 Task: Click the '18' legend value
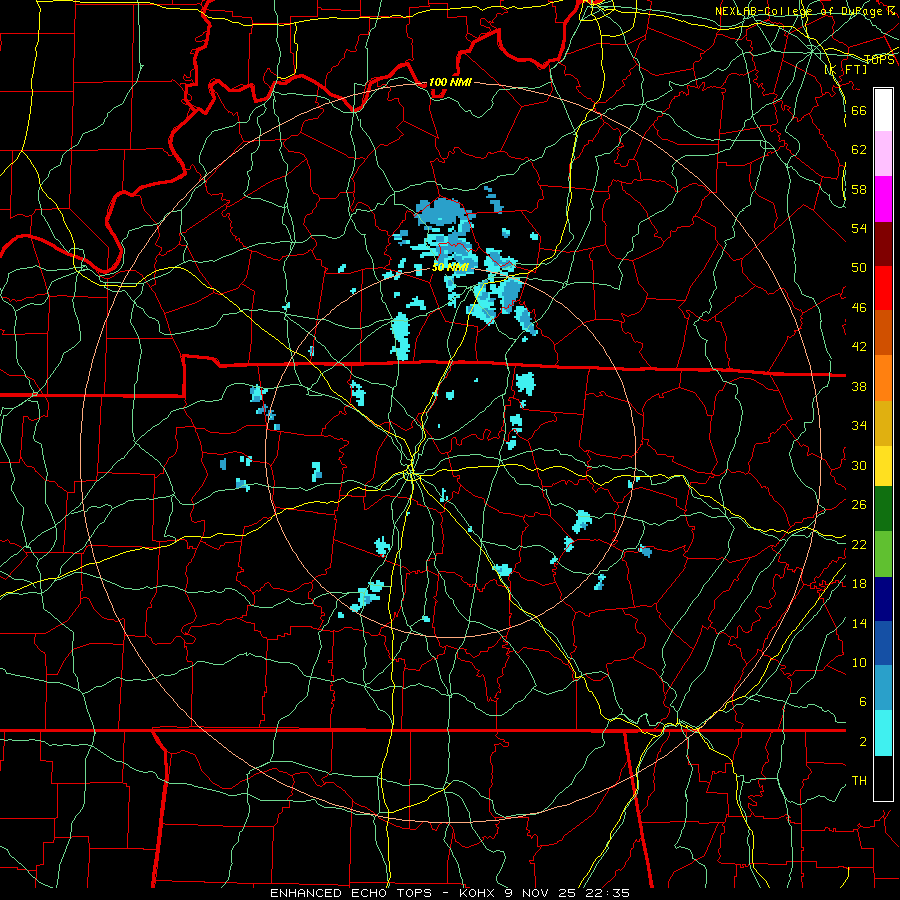859,584
